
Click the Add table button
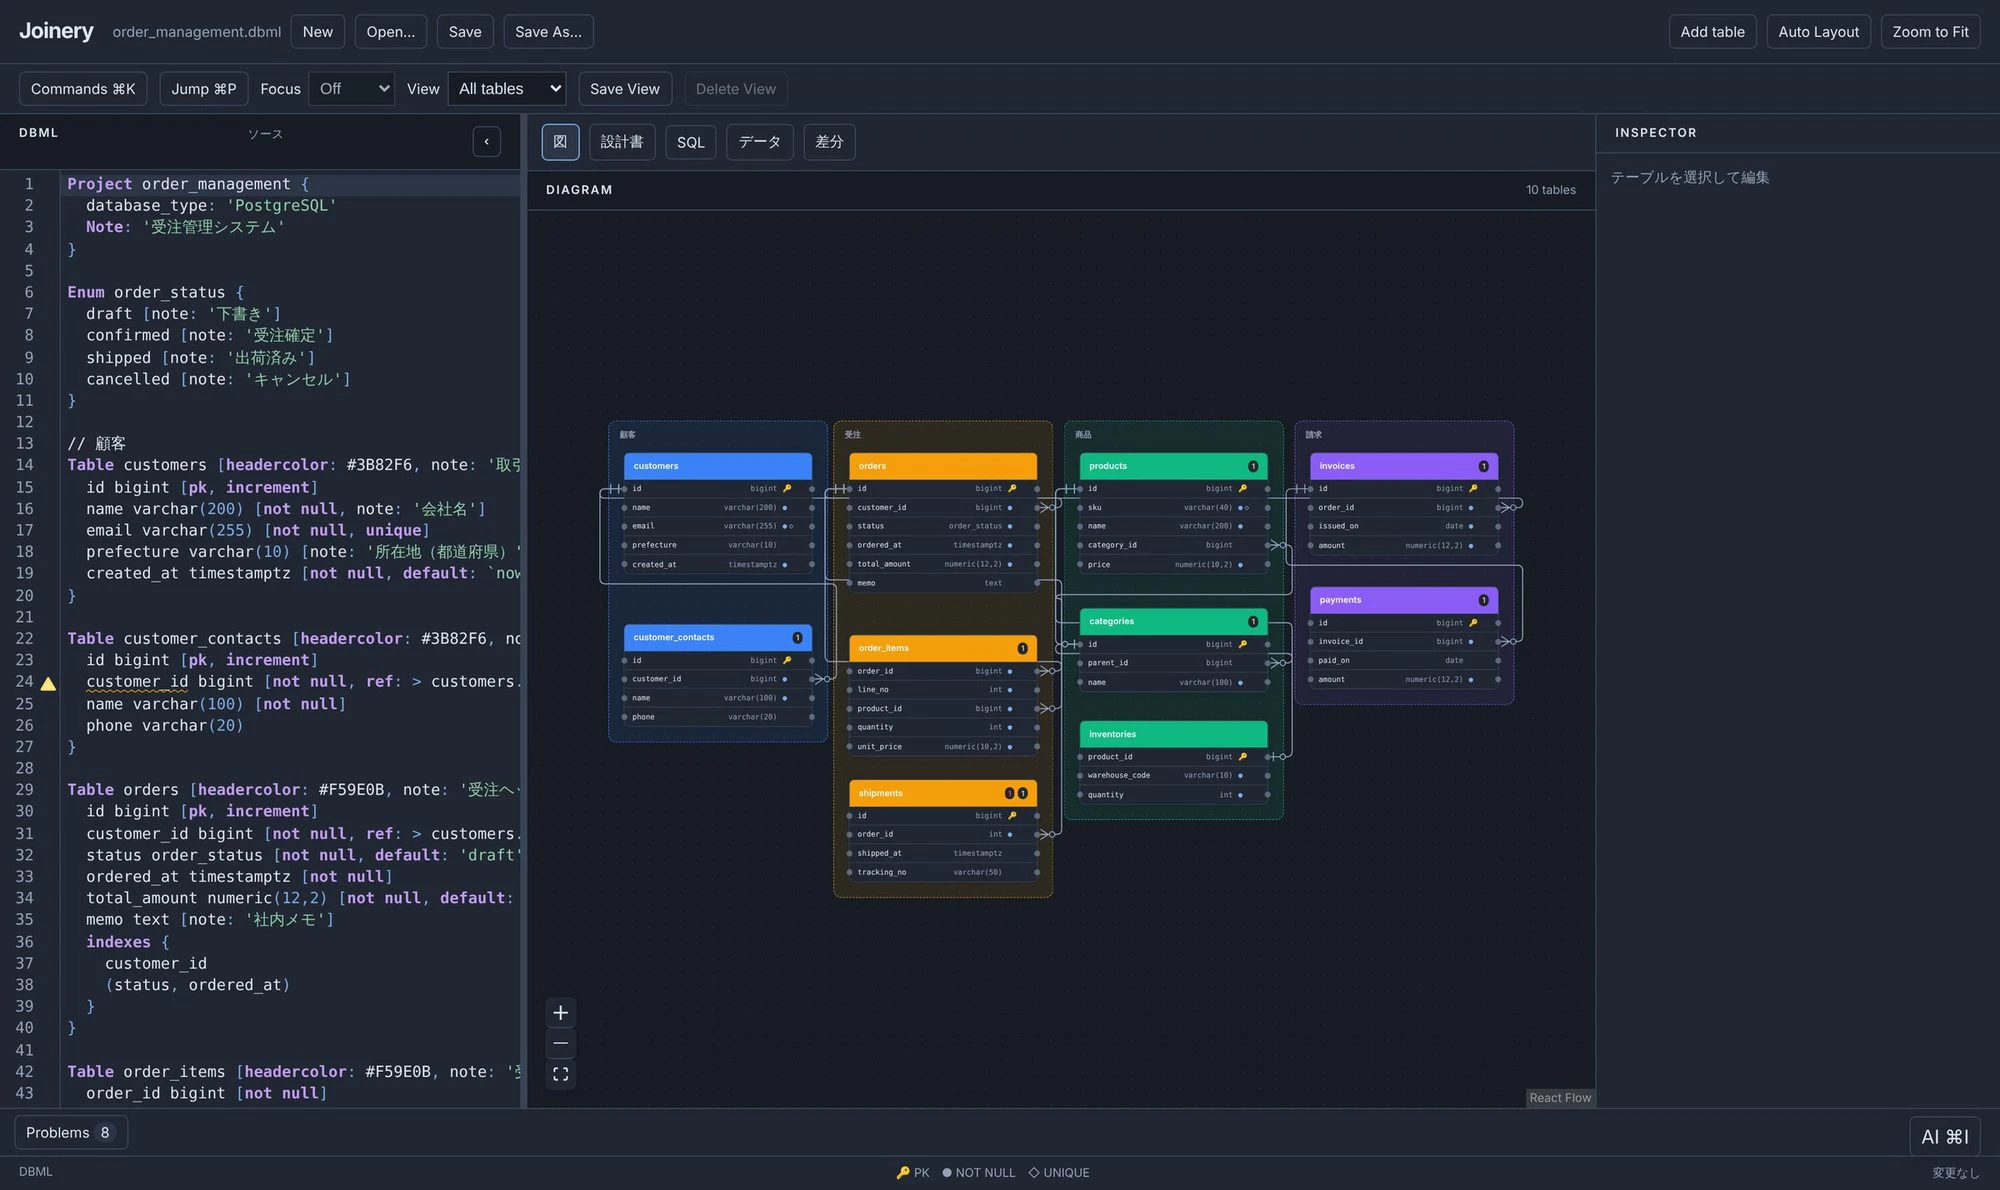(1712, 32)
